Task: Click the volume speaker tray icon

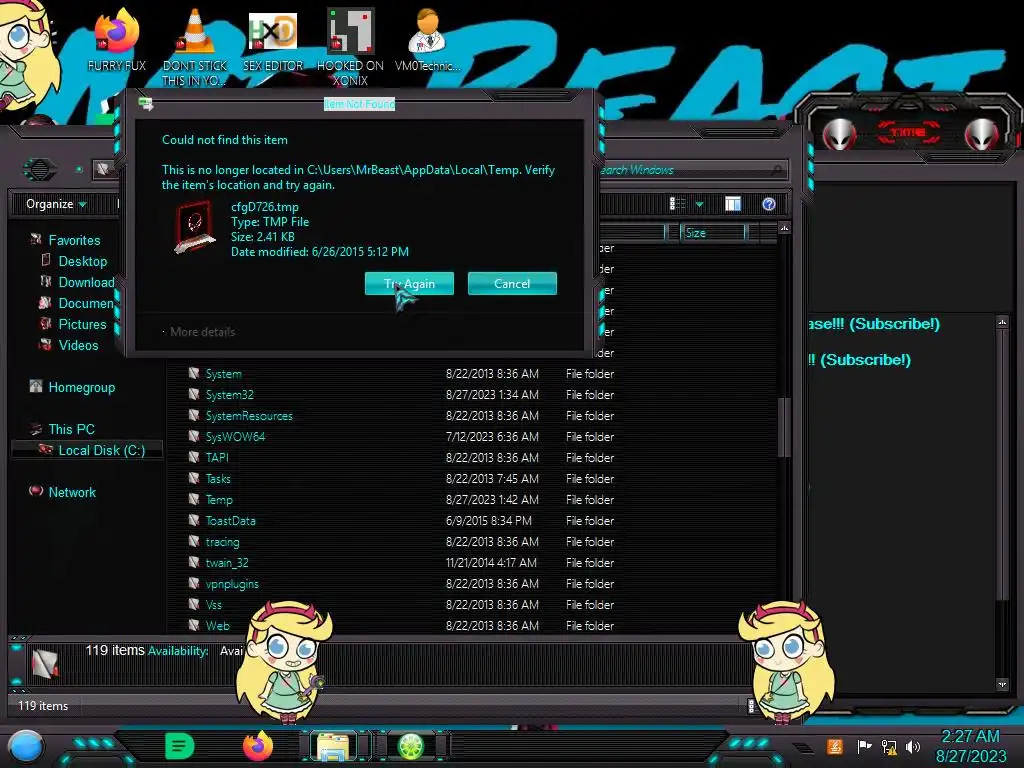Action: [x=913, y=746]
